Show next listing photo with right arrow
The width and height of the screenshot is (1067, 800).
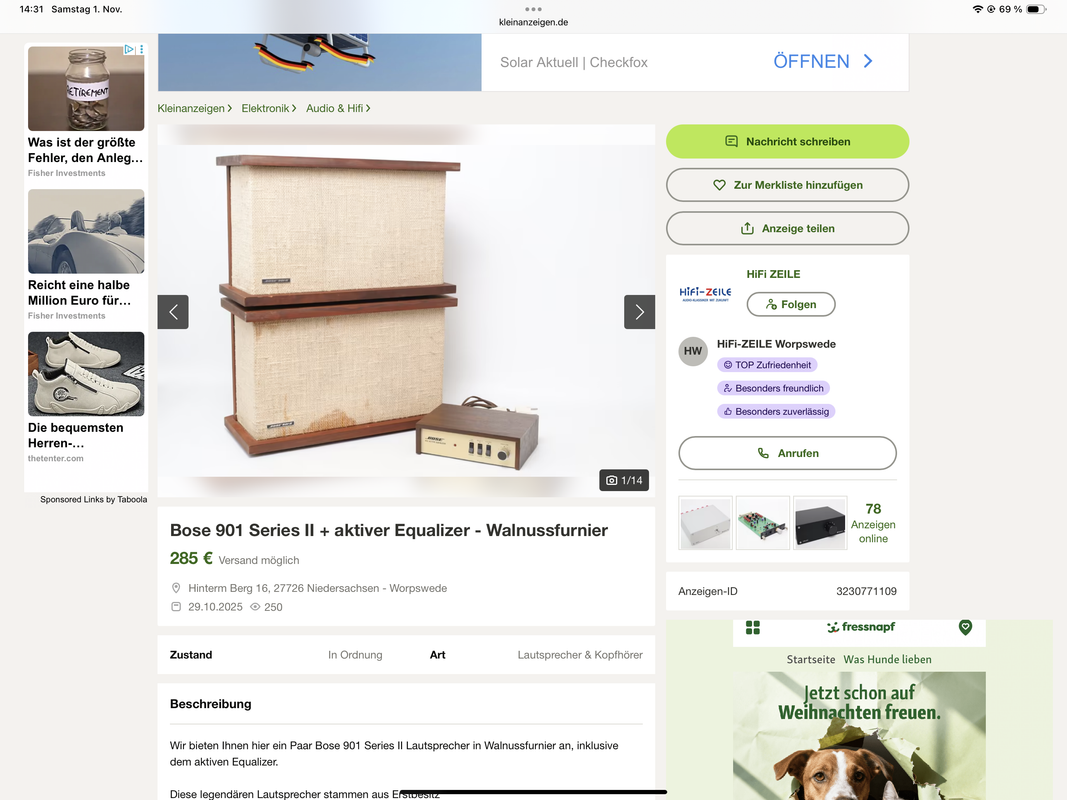(x=639, y=312)
